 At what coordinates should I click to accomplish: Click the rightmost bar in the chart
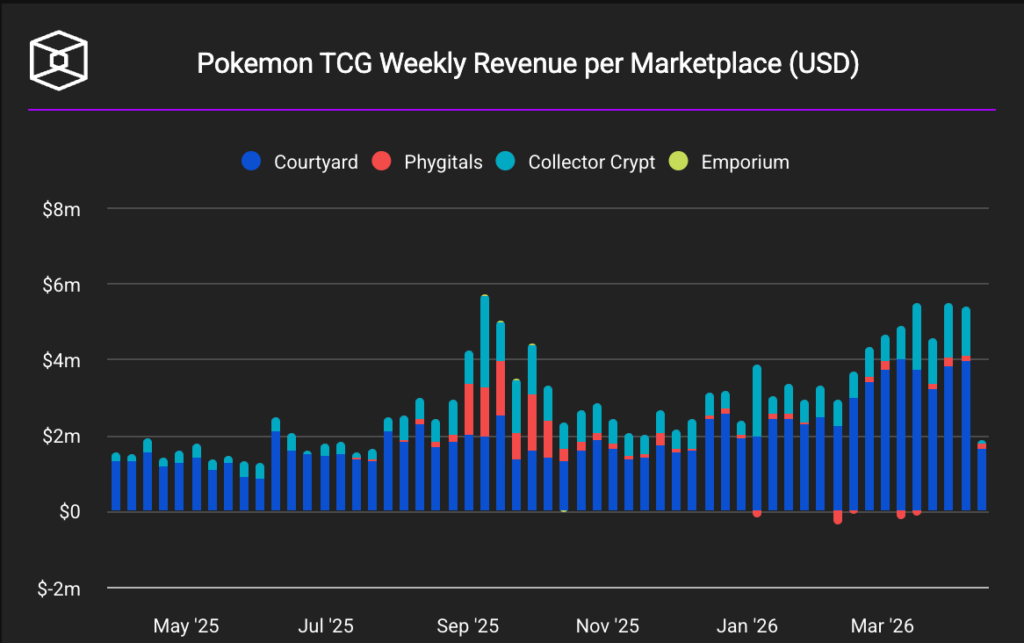pyautogui.click(x=981, y=480)
